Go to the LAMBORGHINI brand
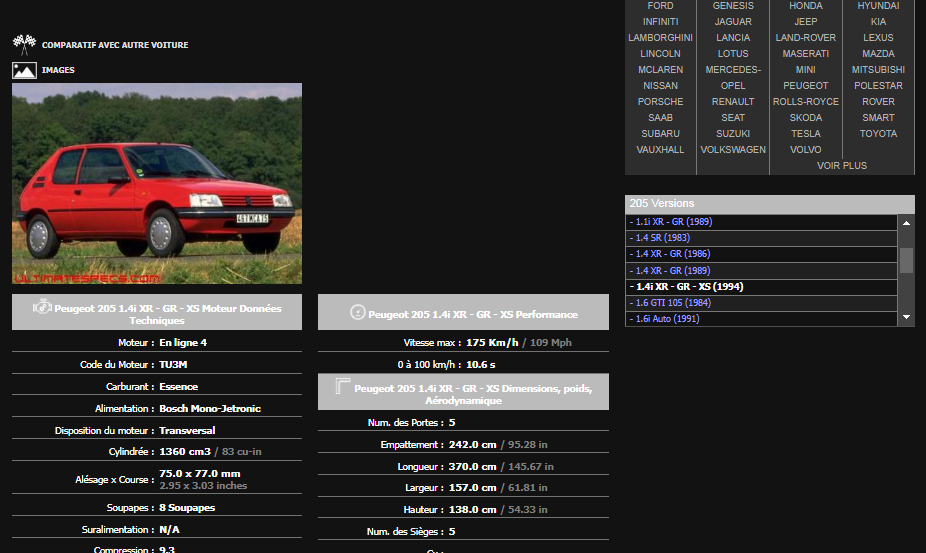Viewport: 926px width, 553px height. (660, 38)
